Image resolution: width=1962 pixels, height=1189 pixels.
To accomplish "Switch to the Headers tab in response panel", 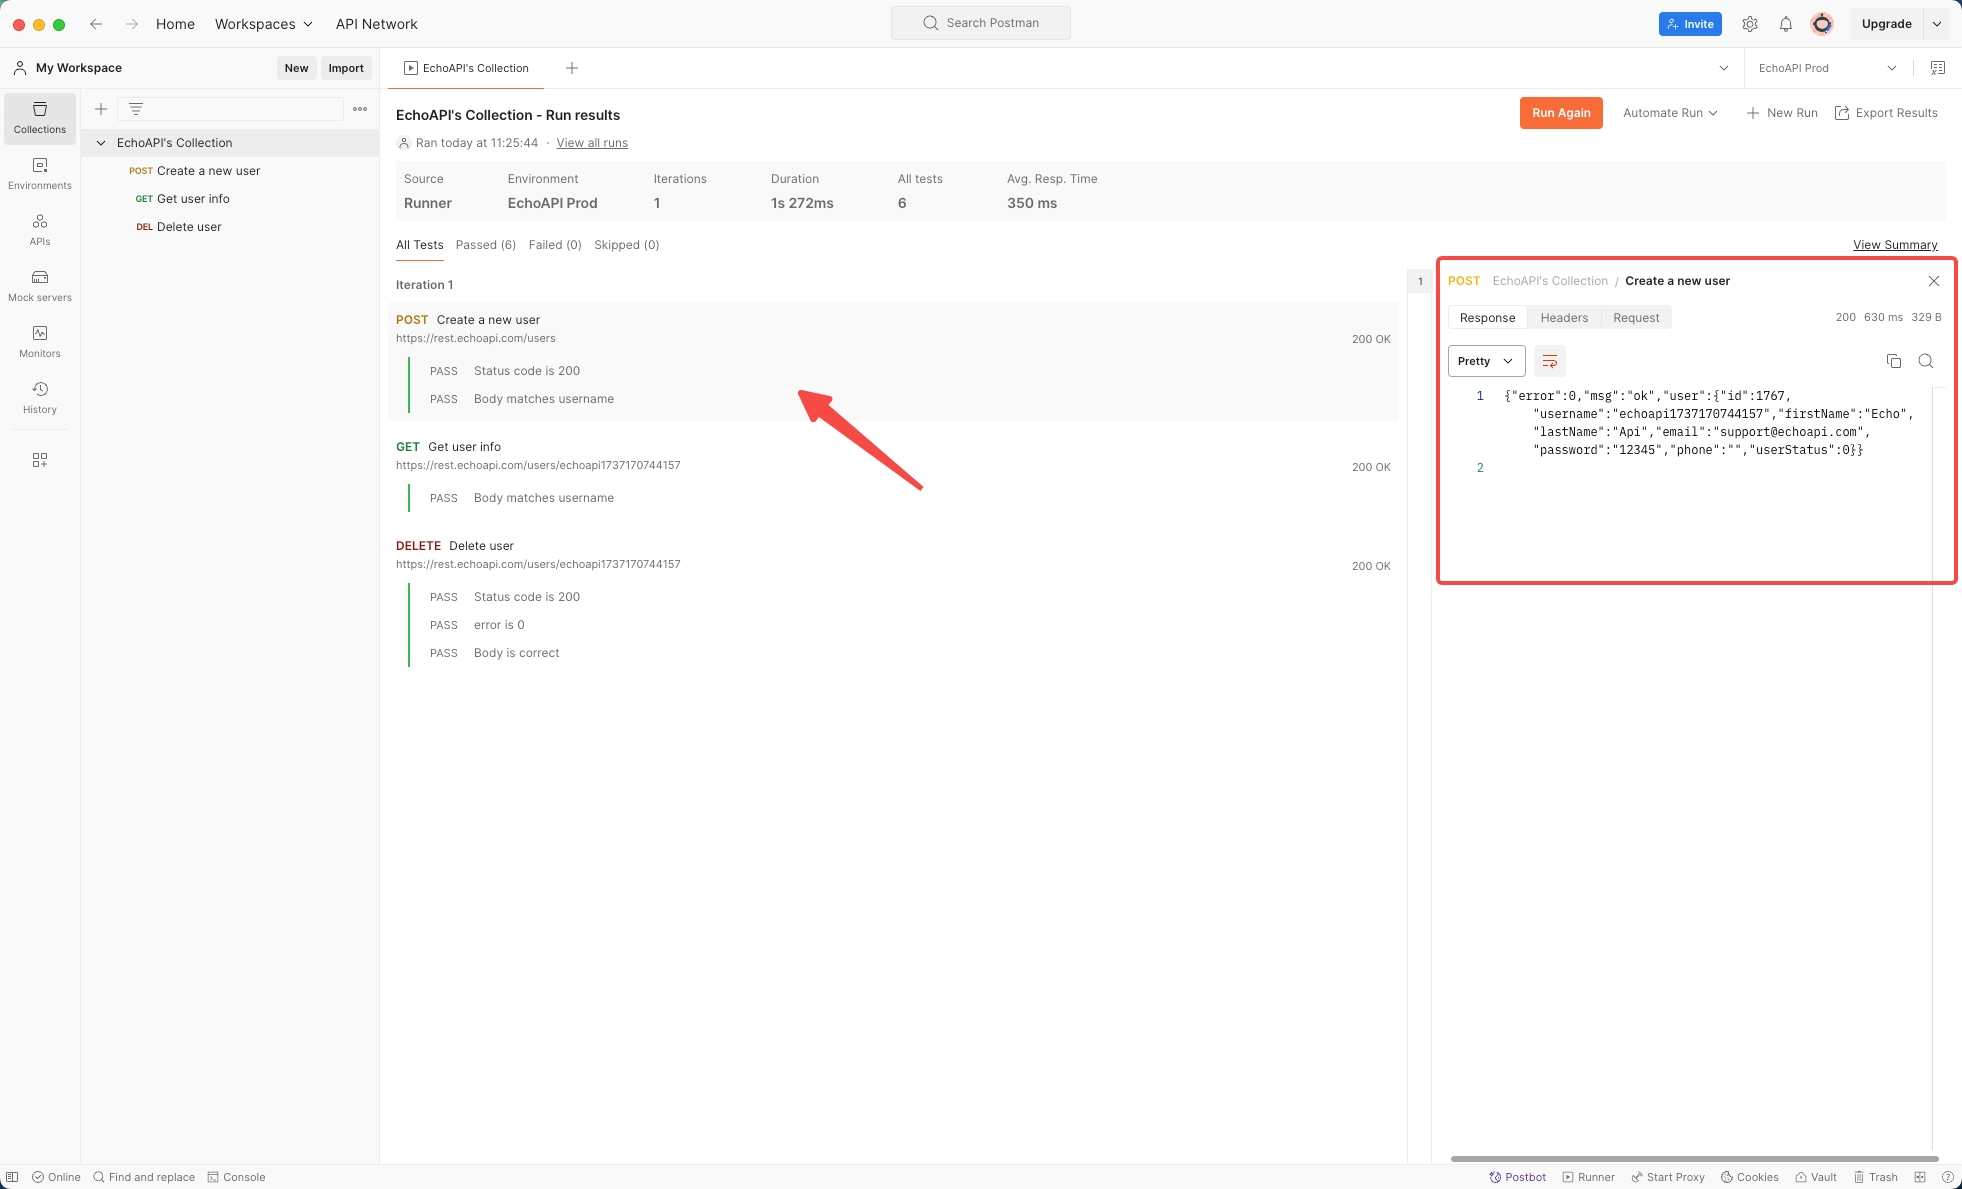I will [x=1564, y=318].
